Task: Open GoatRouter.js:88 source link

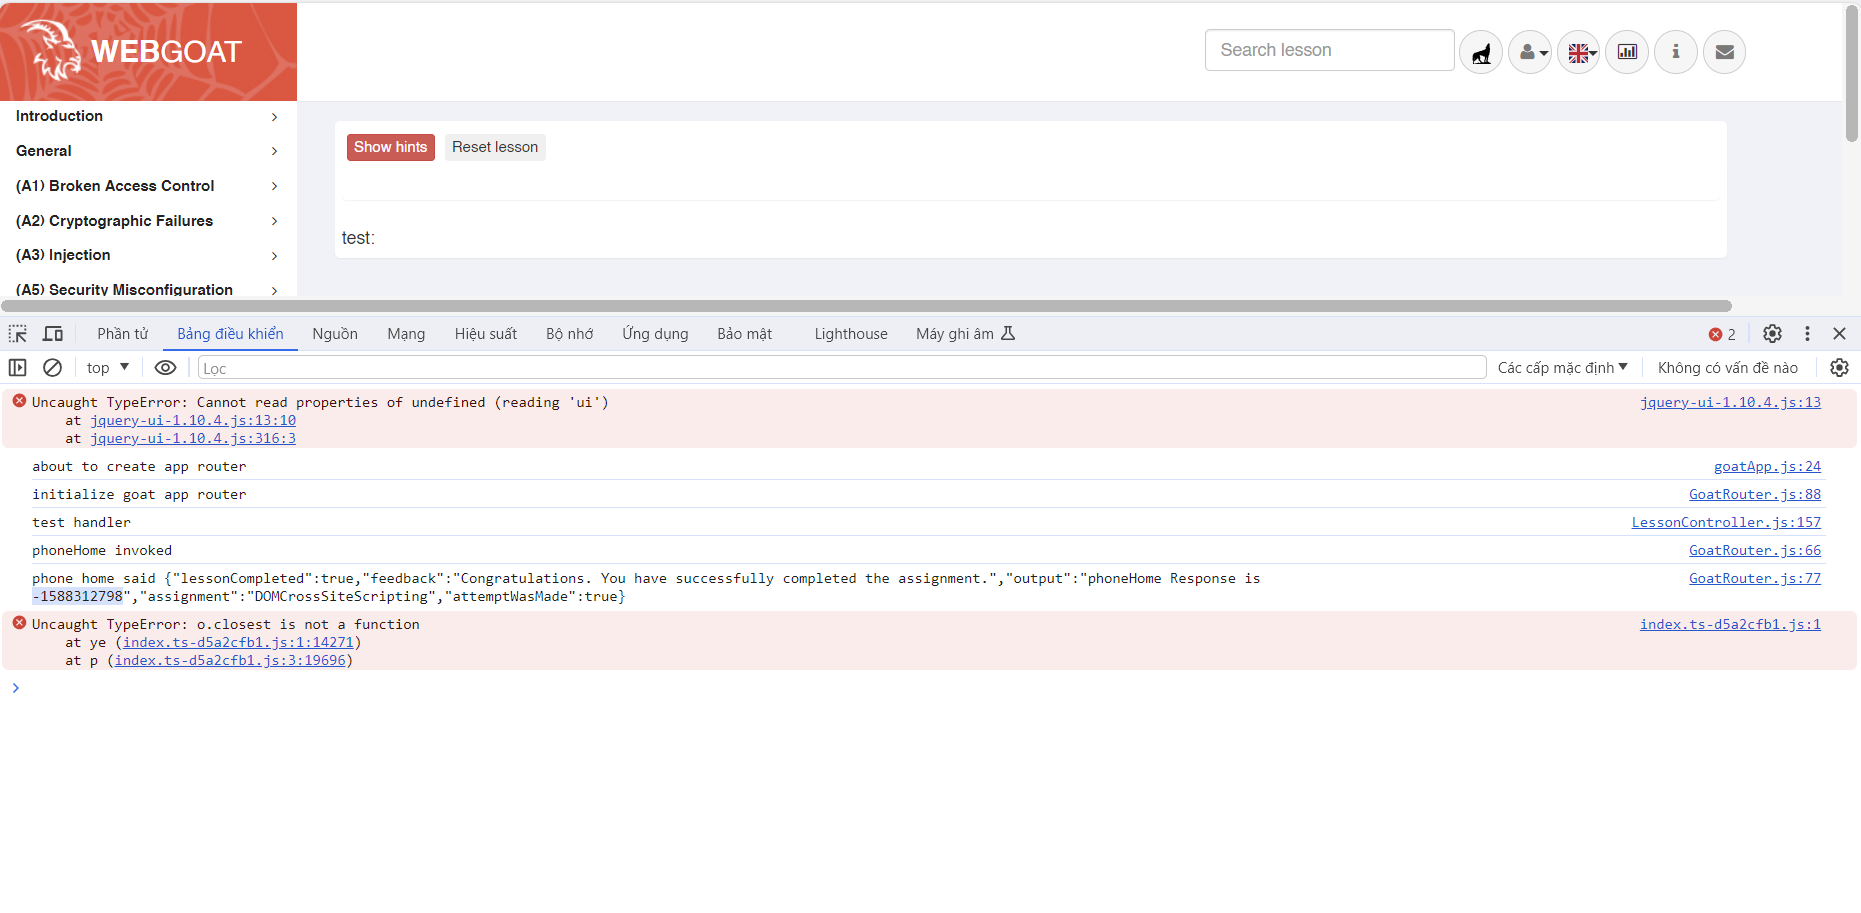Action: (1755, 494)
